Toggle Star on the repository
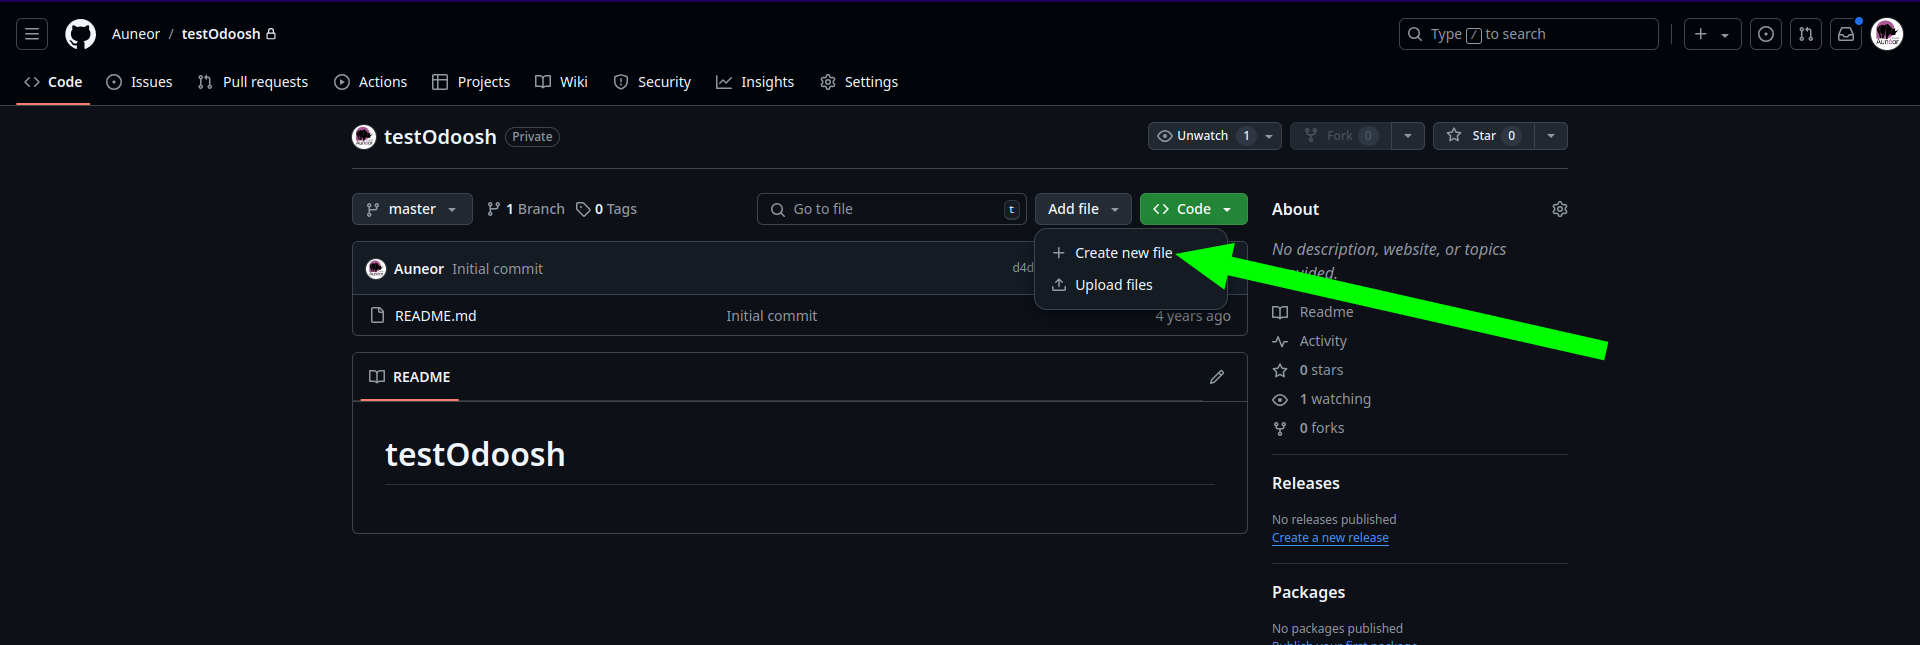The image size is (1920, 645). [x=1483, y=136]
